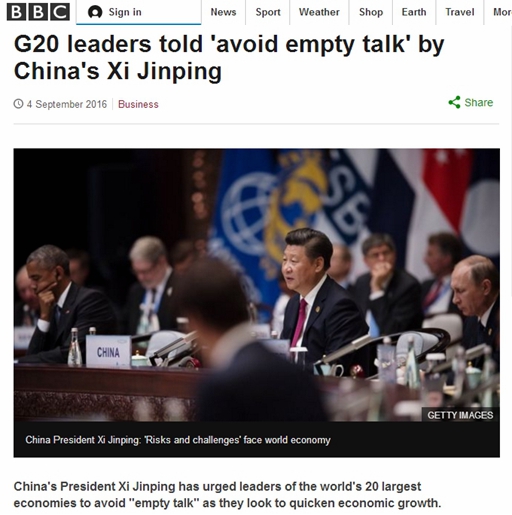Viewport: 512px width, 515px height.
Task: Click the clock icon beside the date
Action: (18, 104)
